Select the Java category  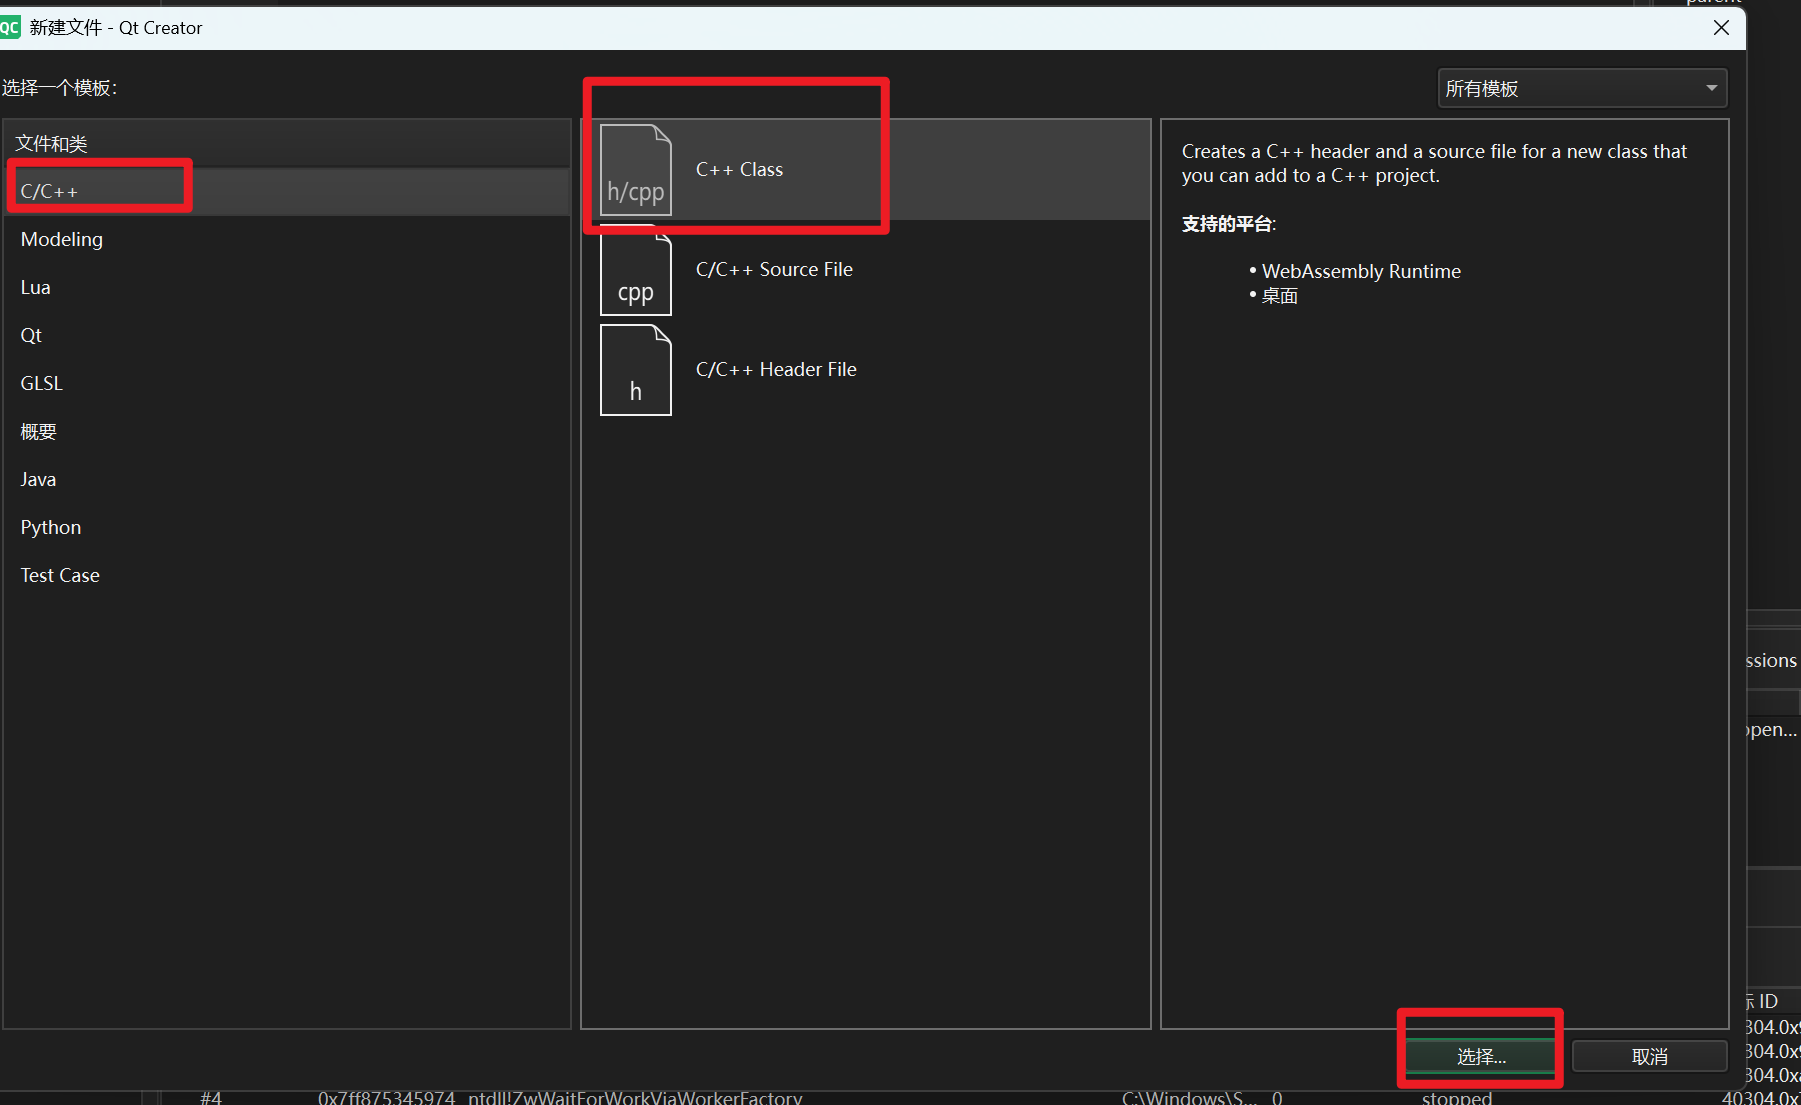click(287, 479)
